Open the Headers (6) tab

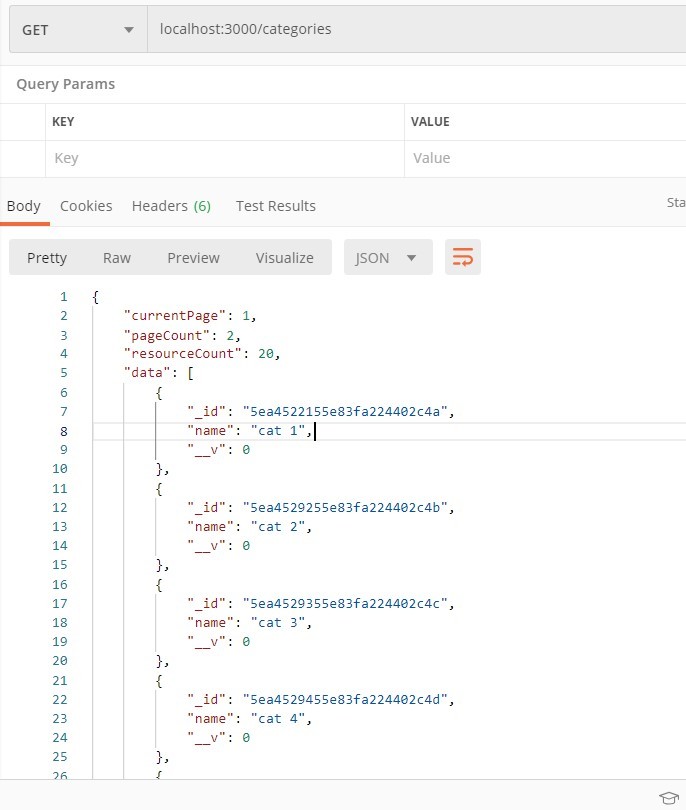coord(171,206)
